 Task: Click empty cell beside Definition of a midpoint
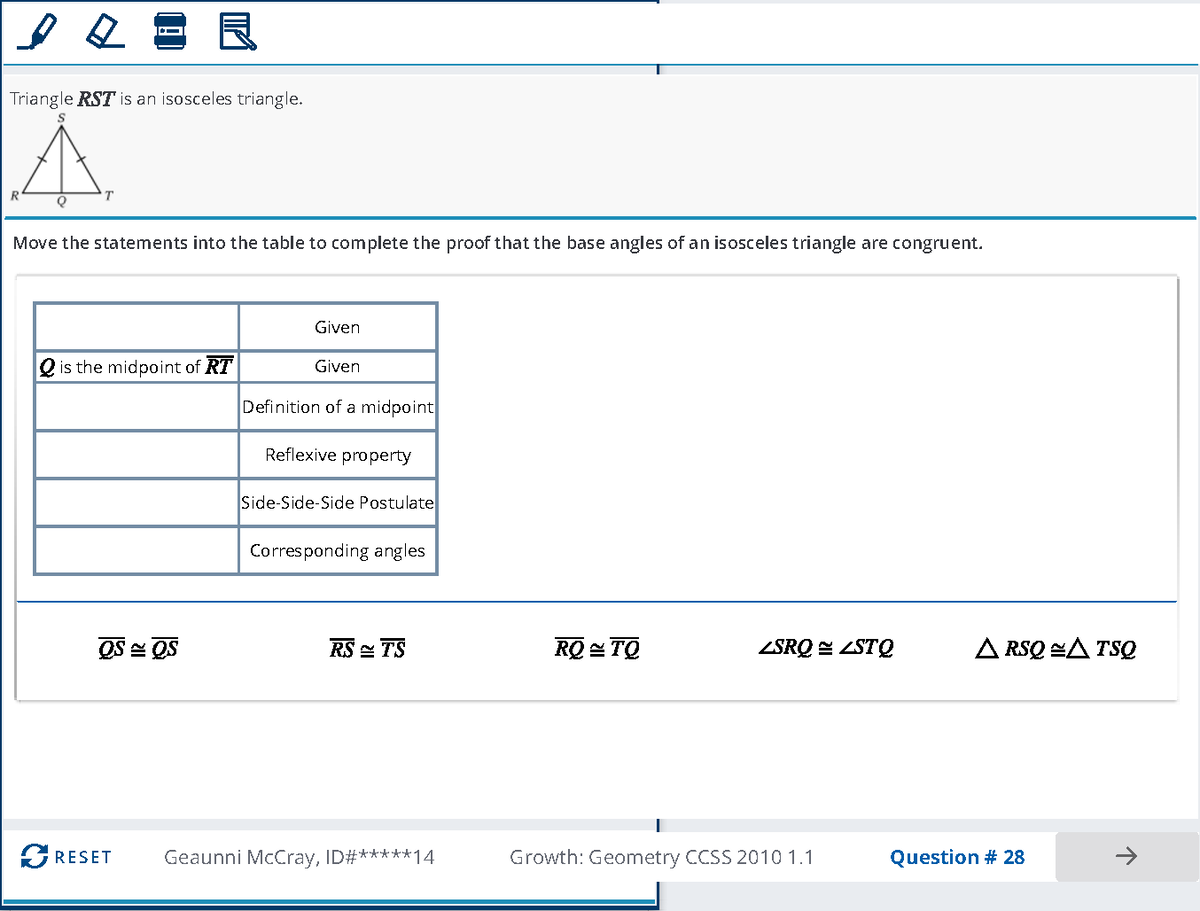(137, 407)
